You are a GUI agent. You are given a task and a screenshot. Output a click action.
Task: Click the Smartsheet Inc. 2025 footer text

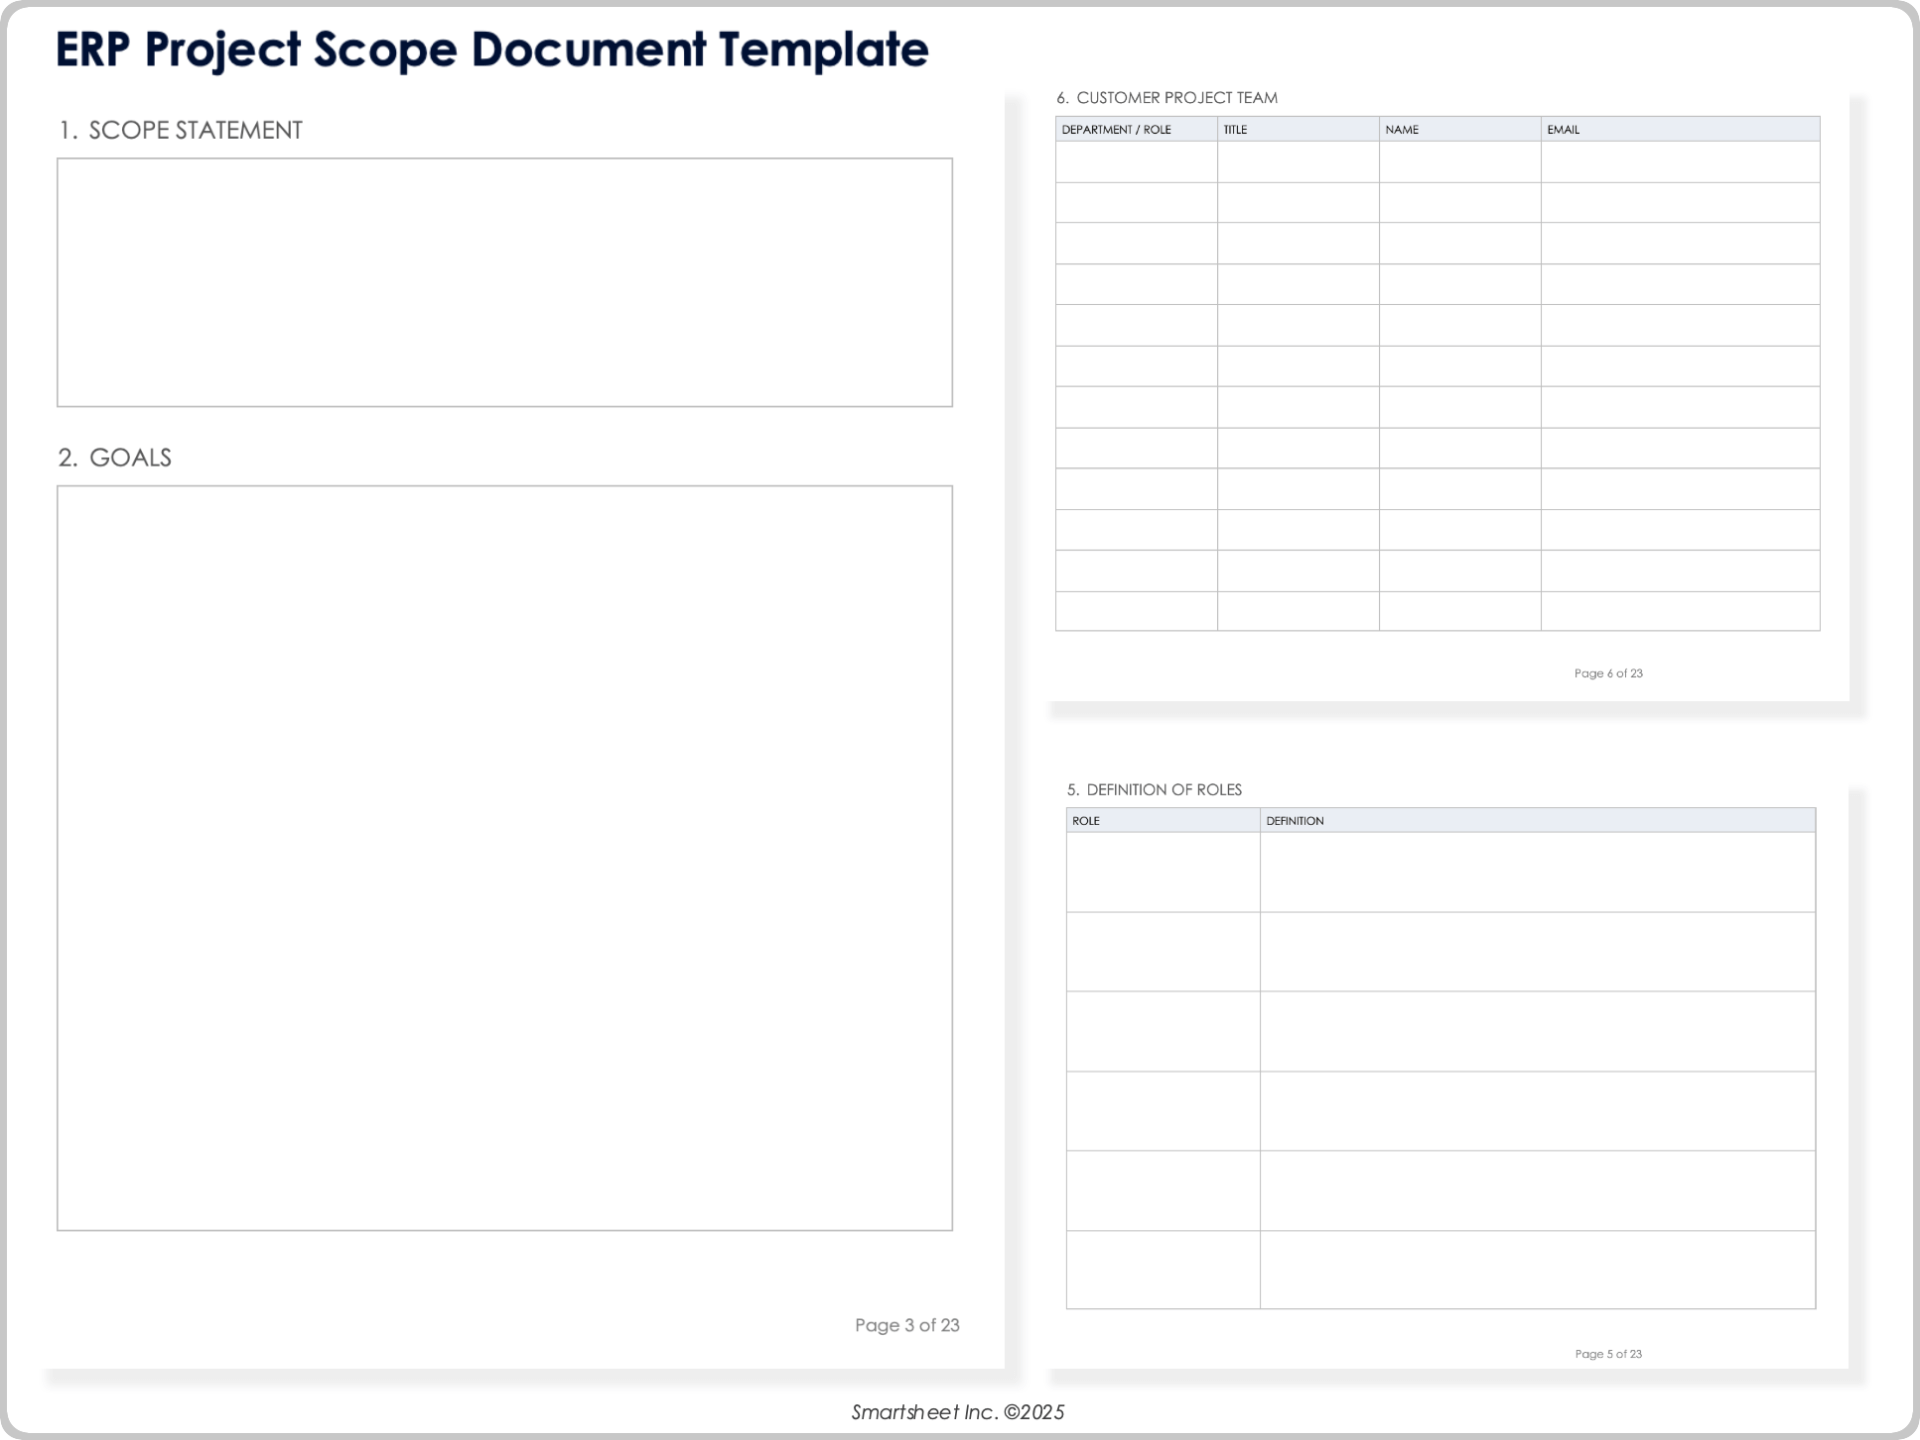959,1413
